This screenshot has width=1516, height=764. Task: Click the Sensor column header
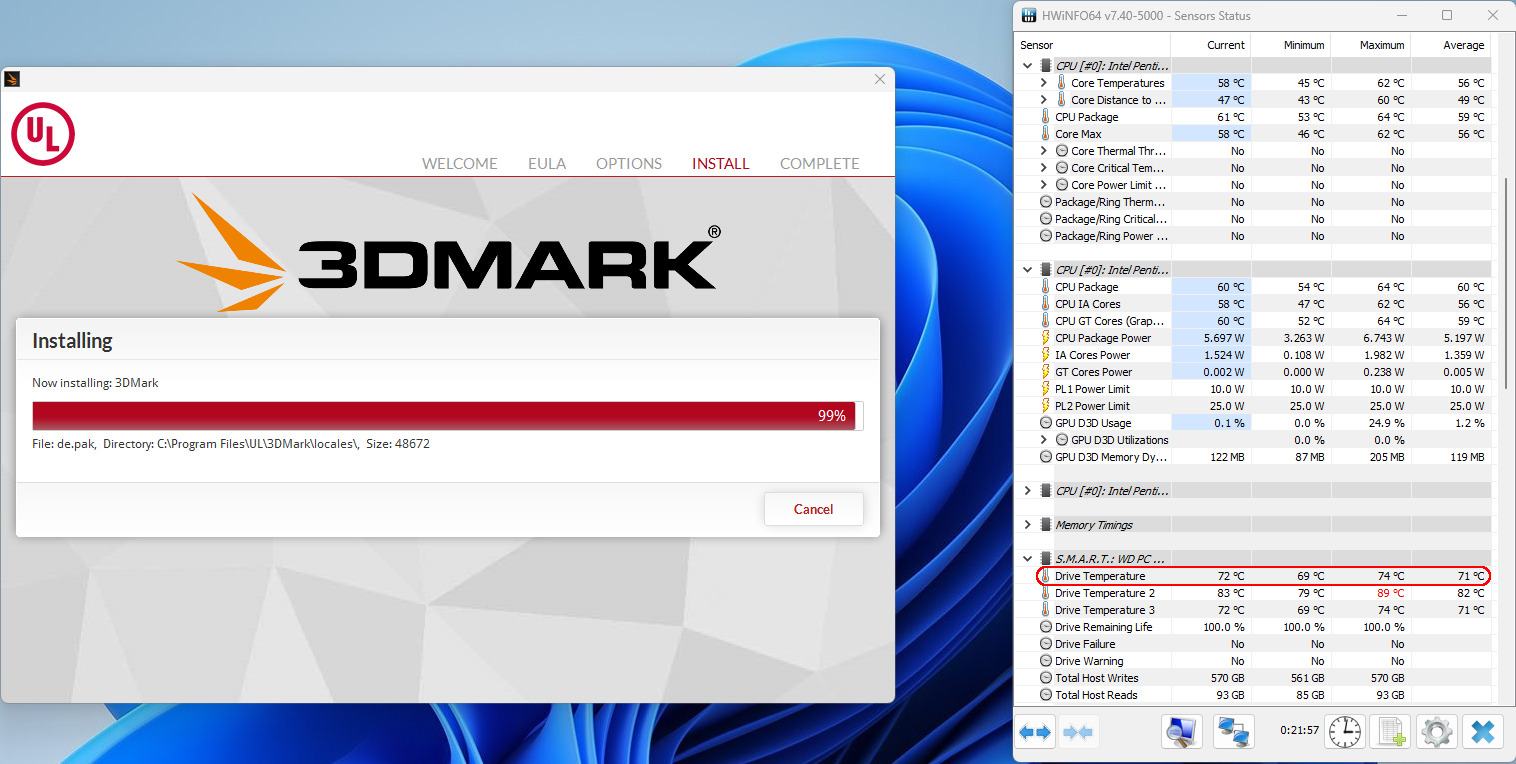(x=1092, y=45)
